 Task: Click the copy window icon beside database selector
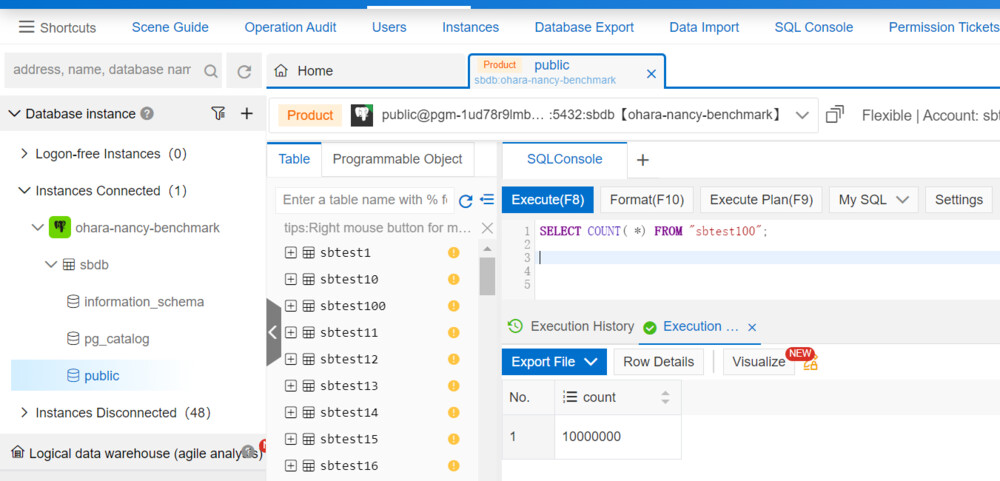834,115
